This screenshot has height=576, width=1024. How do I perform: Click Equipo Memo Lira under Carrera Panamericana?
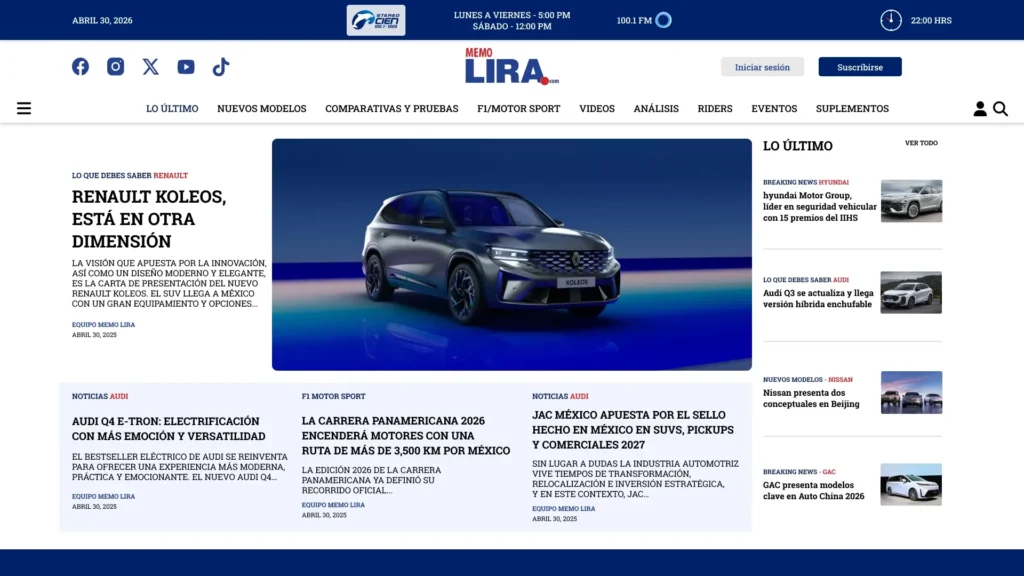click(333, 505)
